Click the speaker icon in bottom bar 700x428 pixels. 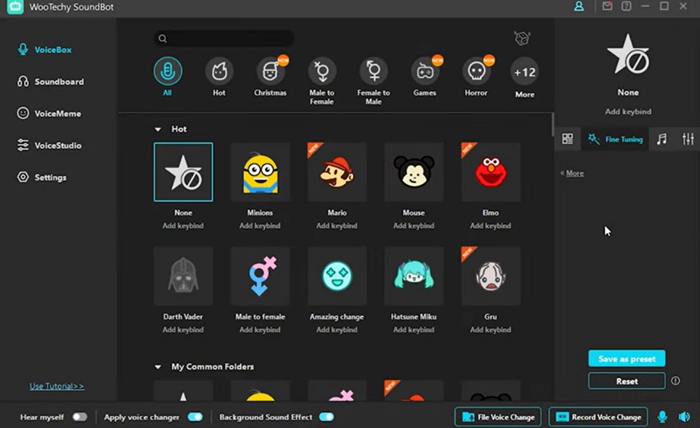684,417
